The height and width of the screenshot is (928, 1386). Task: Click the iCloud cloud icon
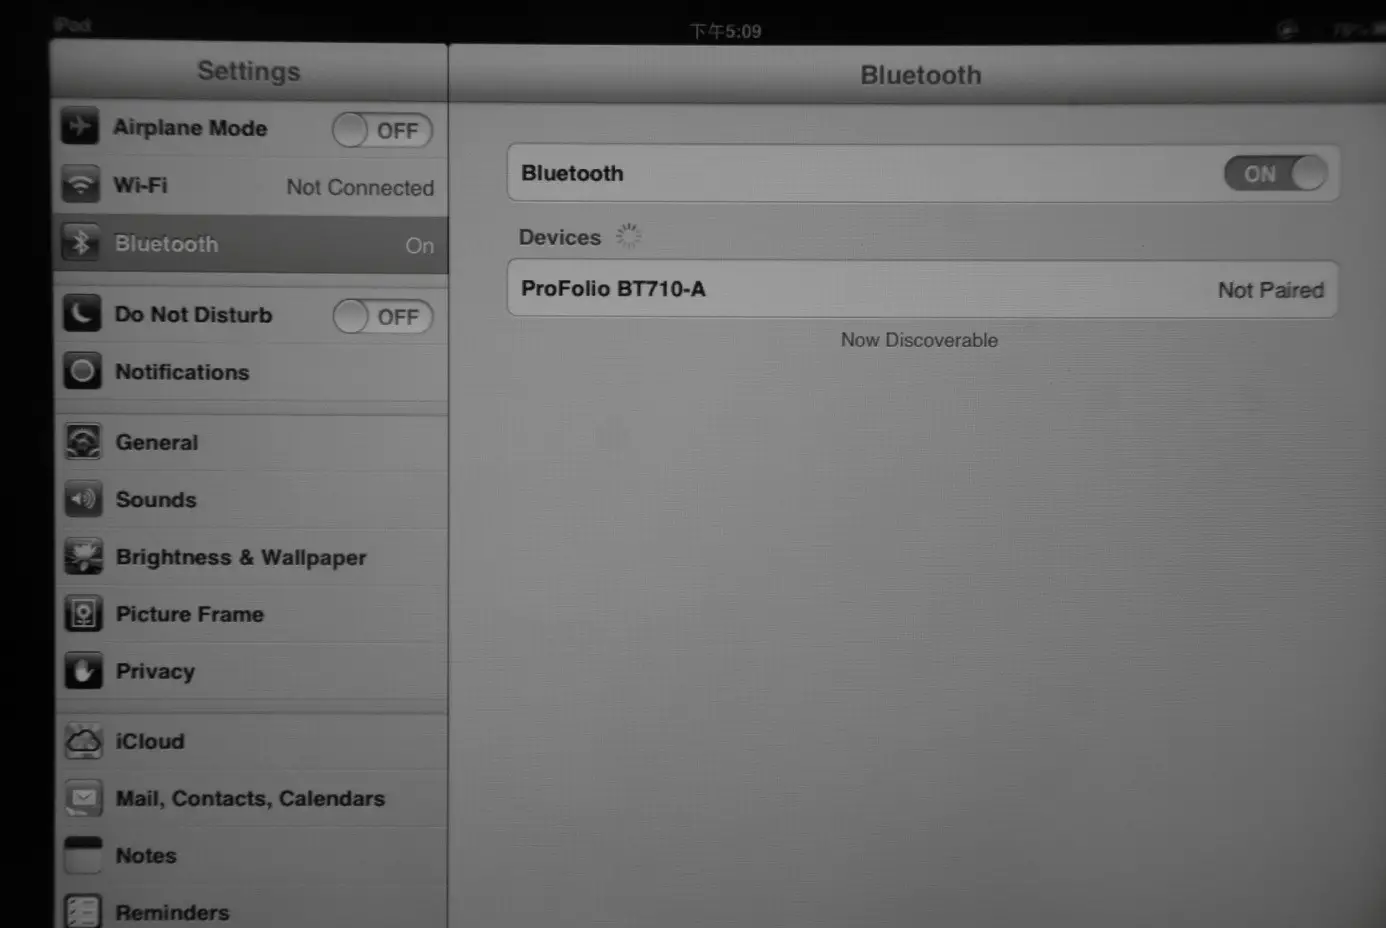tap(82, 740)
